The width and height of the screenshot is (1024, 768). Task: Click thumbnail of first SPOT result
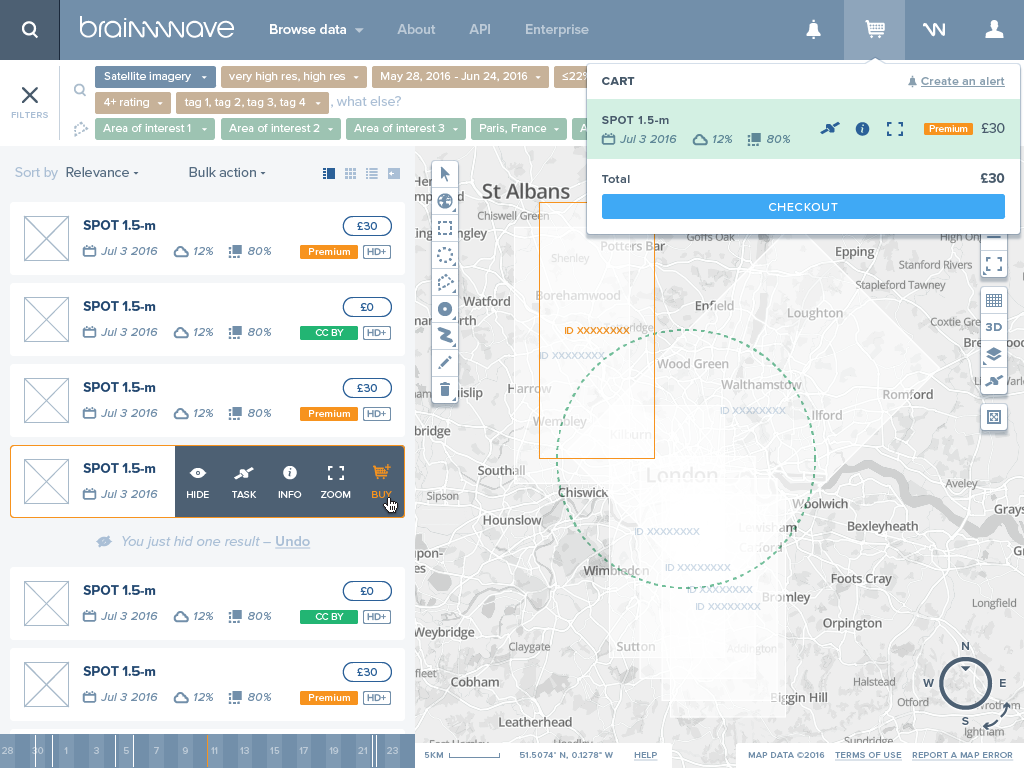pyautogui.click(x=46, y=238)
